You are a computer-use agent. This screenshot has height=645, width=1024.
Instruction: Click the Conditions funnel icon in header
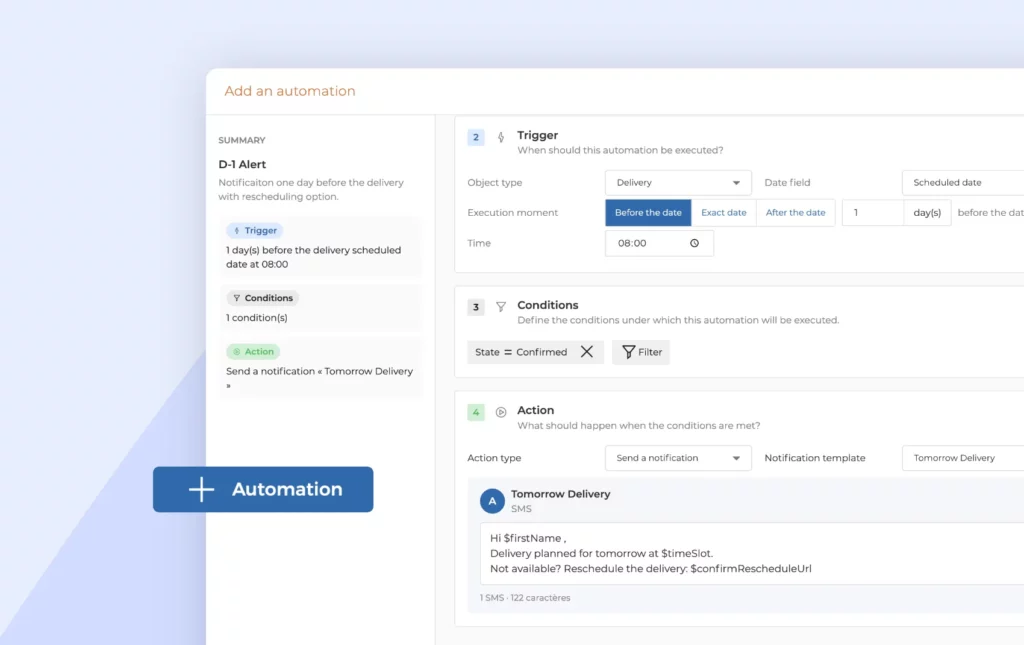501,307
